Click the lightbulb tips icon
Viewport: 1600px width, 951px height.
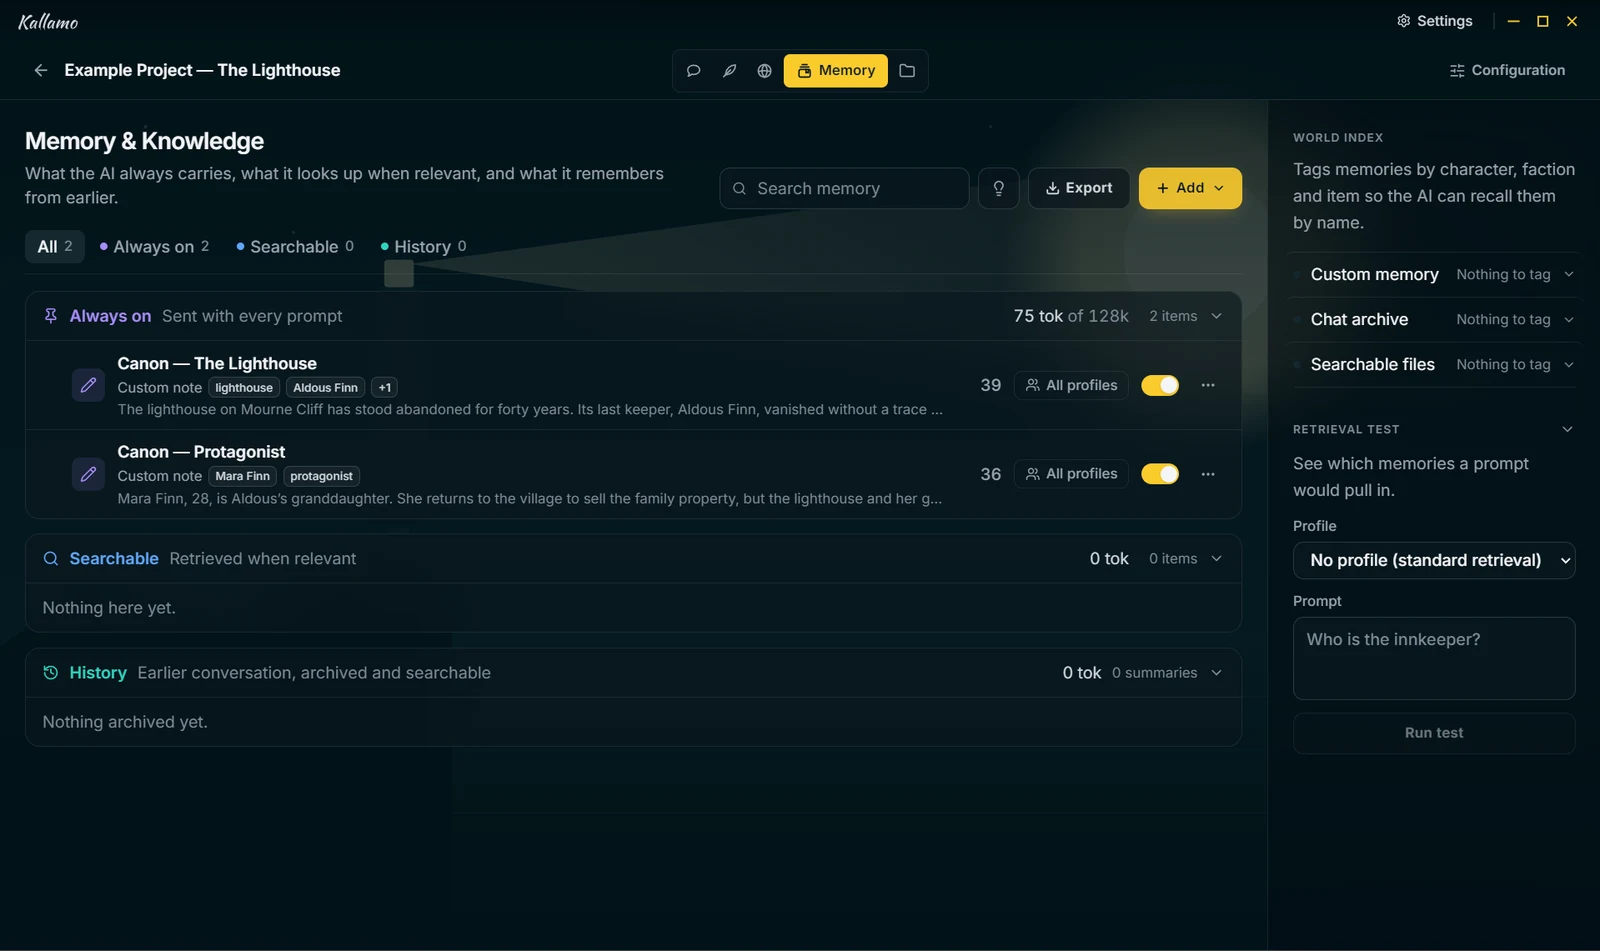tap(998, 188)
